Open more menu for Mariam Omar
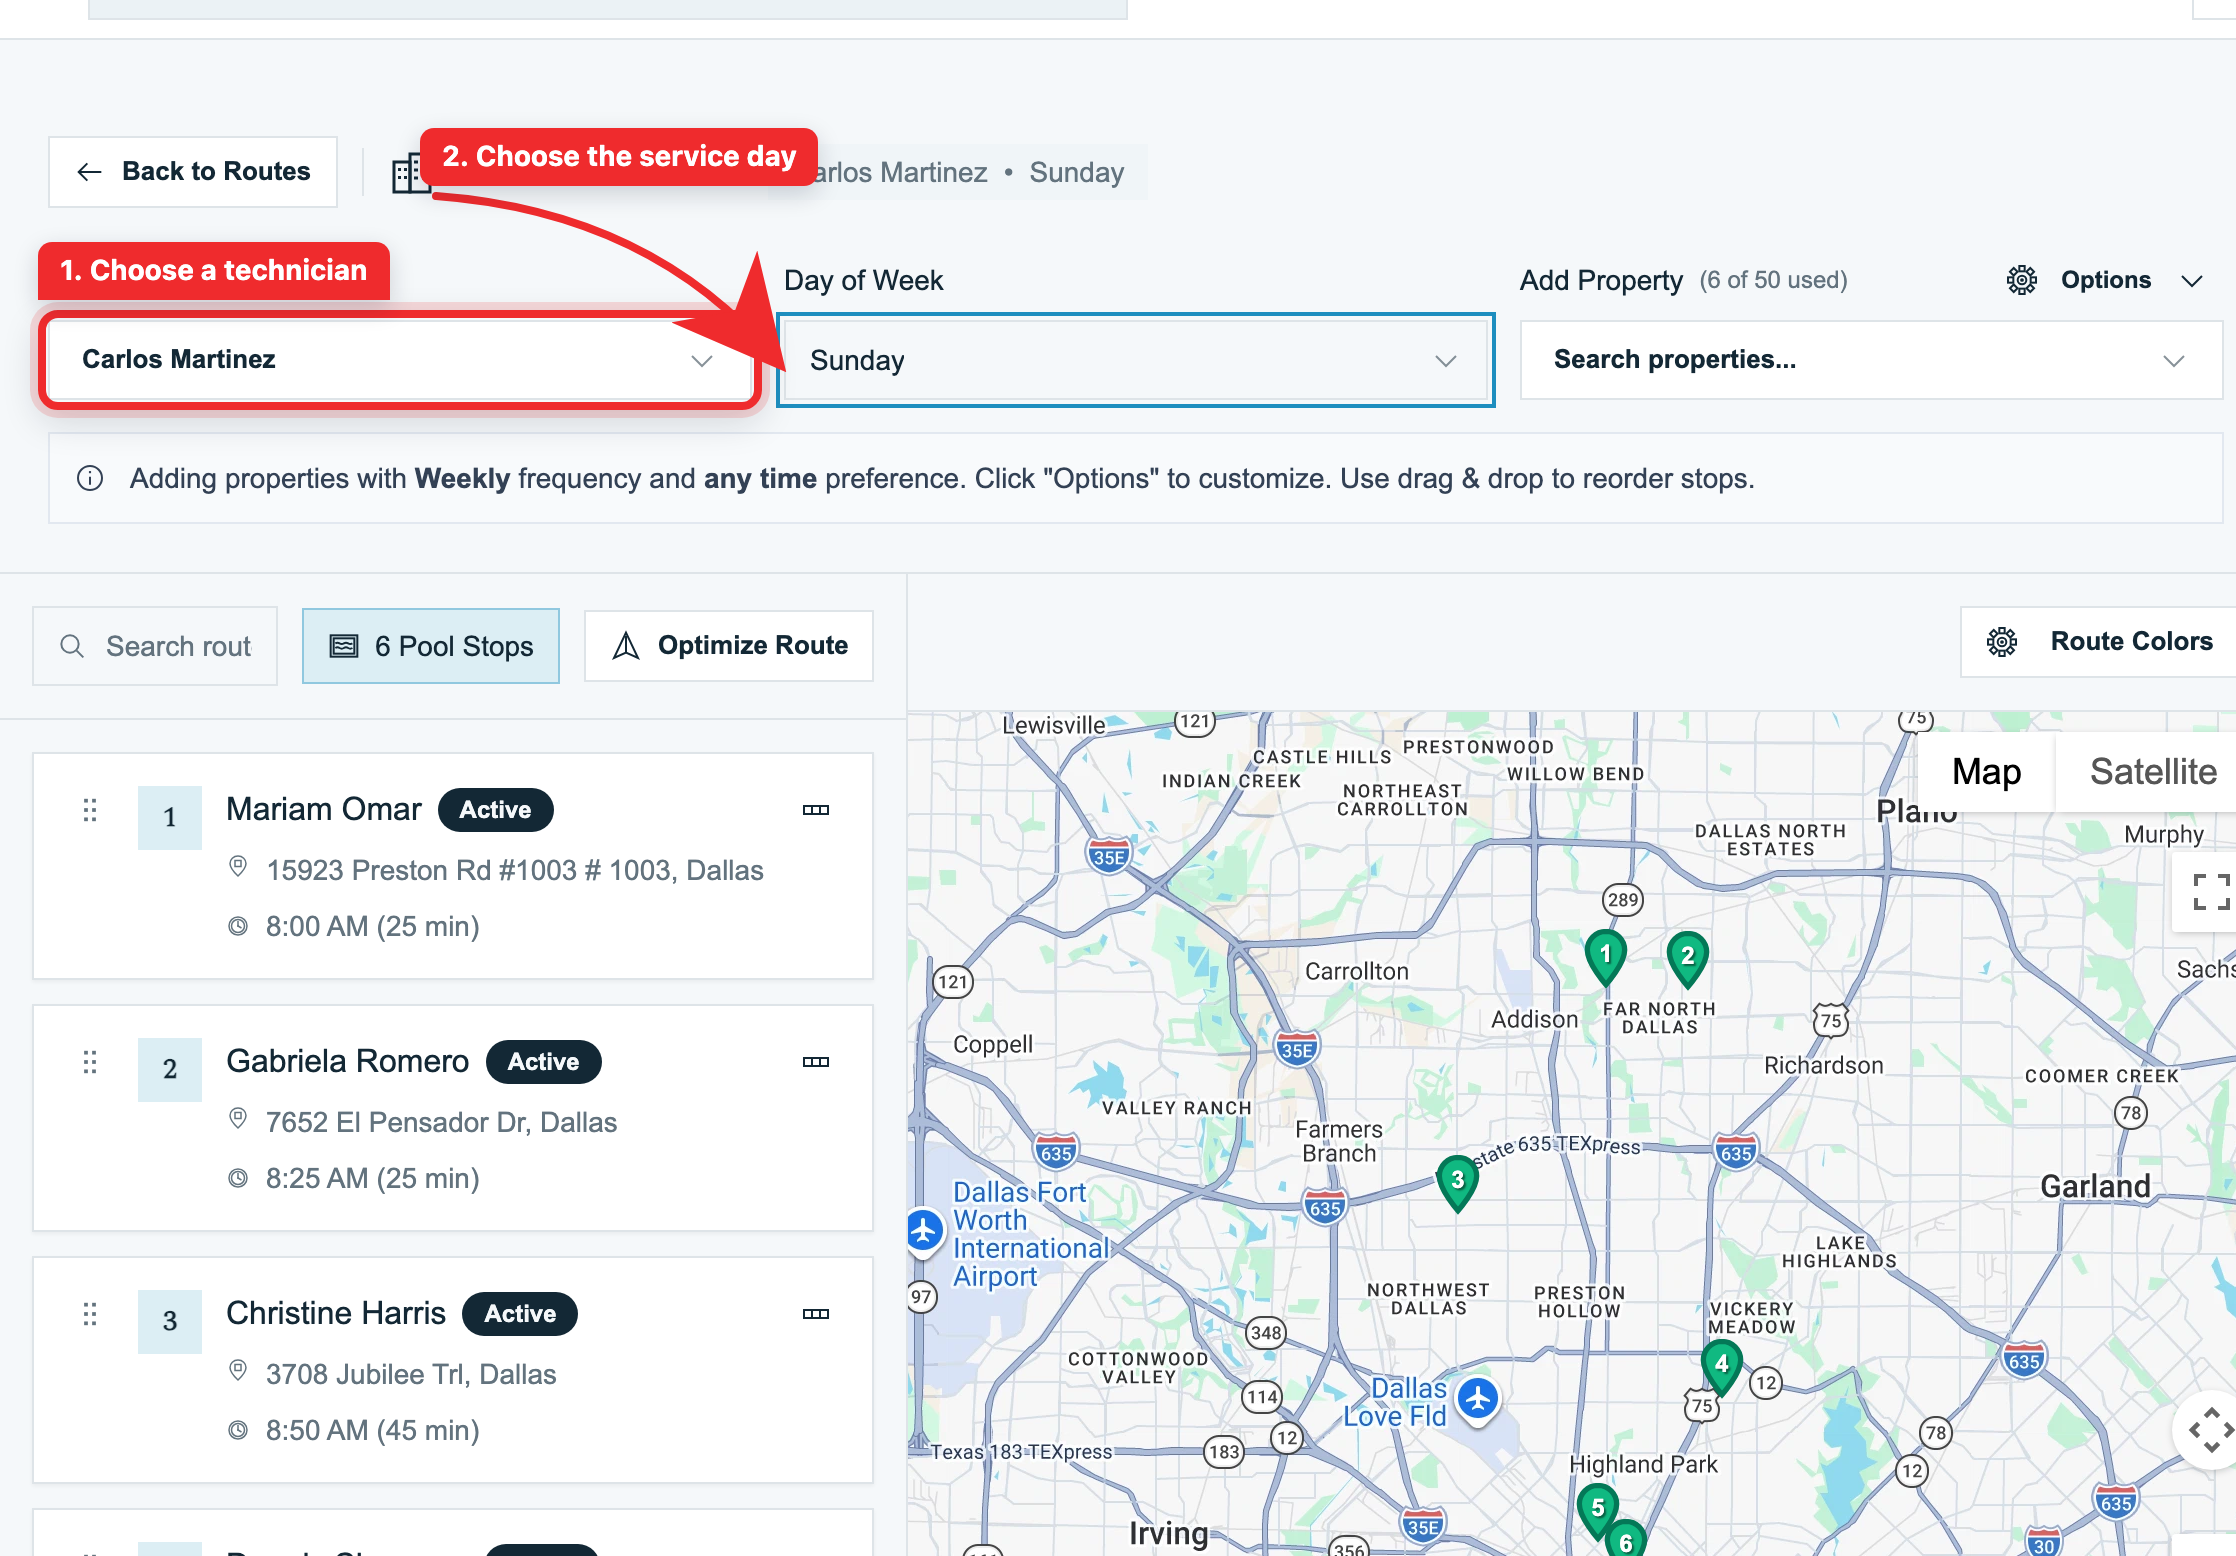Image resolution: width=2236 pixels, height=1556 pixels. pyautogui.click(x=816, y=810)
